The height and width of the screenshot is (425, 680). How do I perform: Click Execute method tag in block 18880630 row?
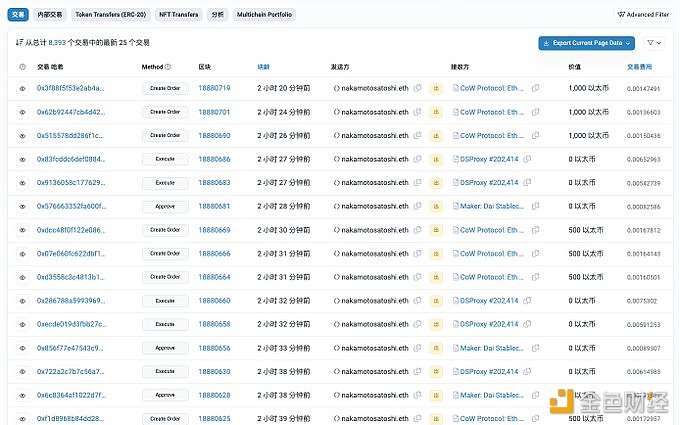coord(165,371)
